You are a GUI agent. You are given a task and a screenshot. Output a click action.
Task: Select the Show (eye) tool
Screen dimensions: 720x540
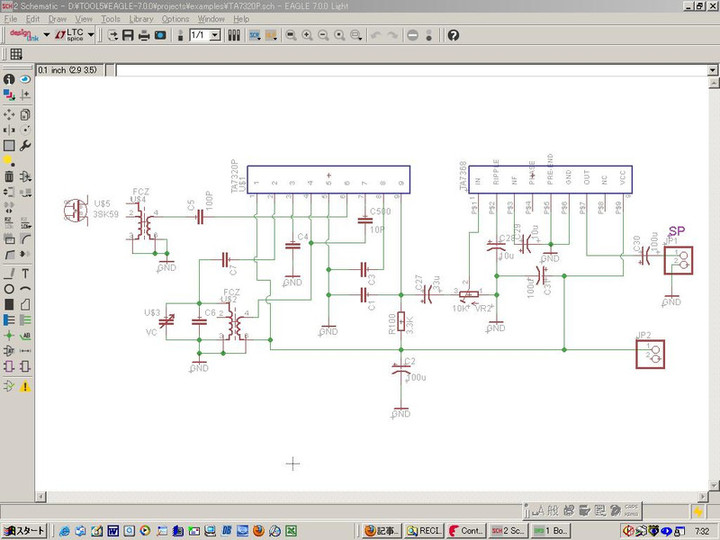pyautogui.click(x=25, y=78)
